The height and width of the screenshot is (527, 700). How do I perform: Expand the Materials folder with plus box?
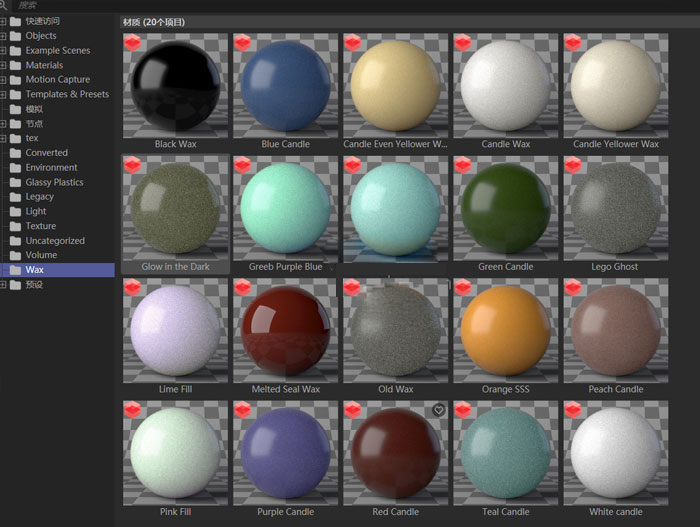tap(4, 65)
